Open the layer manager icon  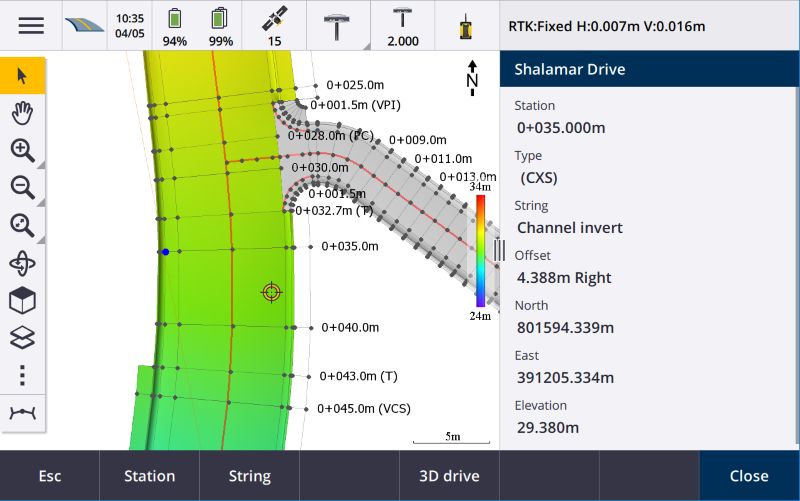[x=22, y=338]
